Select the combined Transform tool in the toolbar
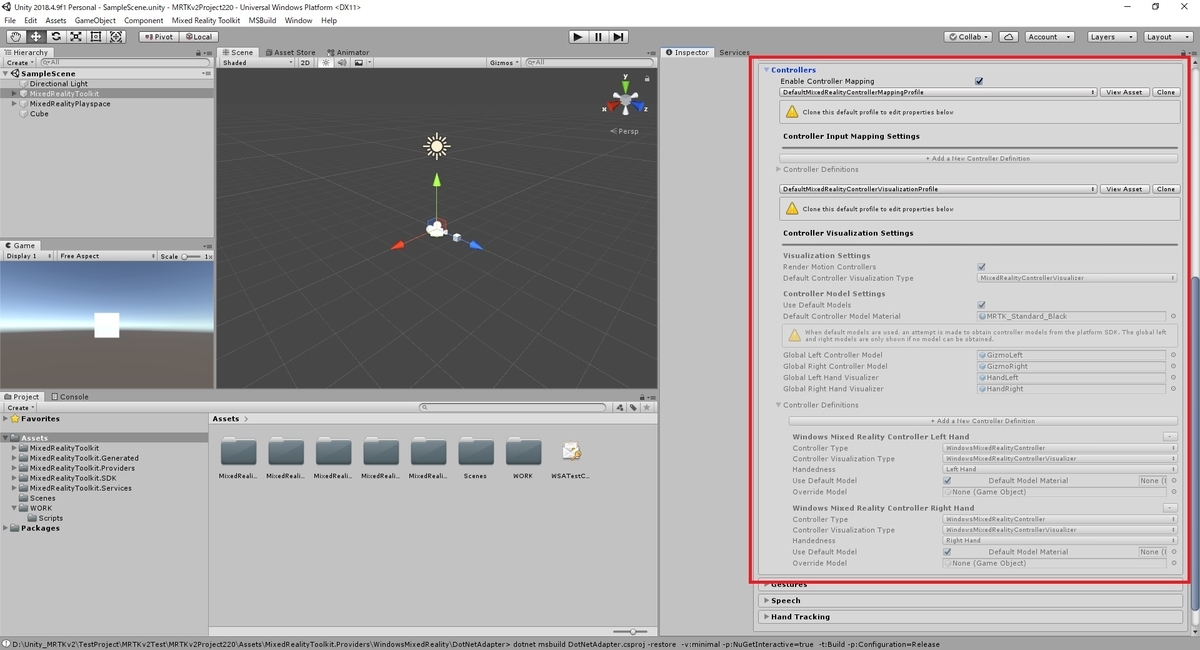 [x=116, y=37]
